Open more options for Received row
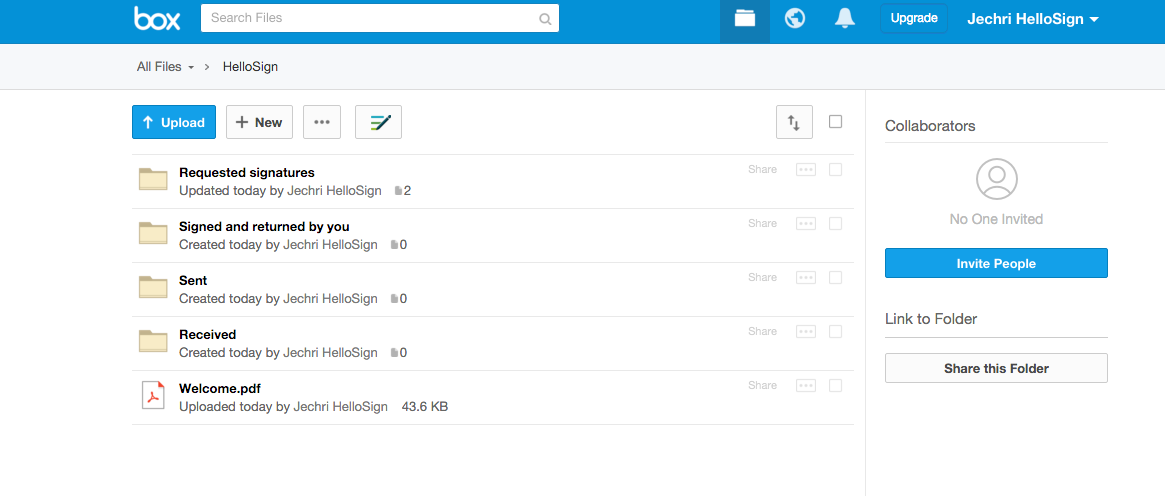Viewport: 1165px width, 496px height. (x=806, y=331)
